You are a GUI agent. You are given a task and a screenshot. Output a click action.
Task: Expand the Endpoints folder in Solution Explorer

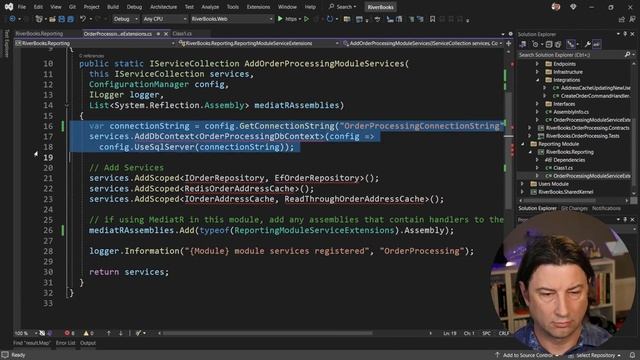click(537, 64)
